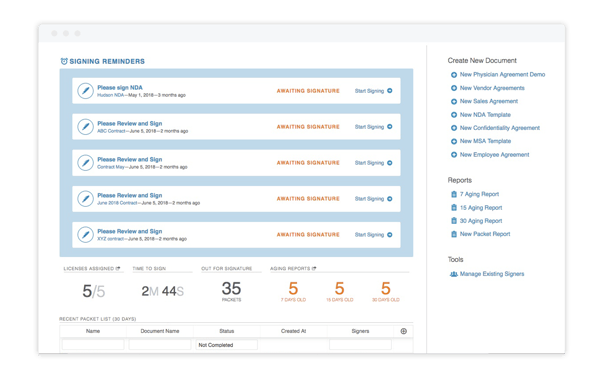This screenshot has height=387, width=600.
Task: Click the Signers filter input field
Action: tap(360, 345)
